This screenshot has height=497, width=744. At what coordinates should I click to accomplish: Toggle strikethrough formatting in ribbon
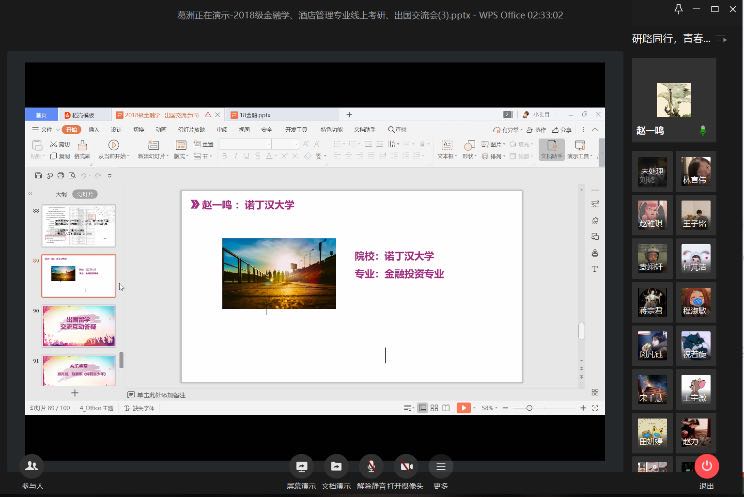pyautogui.click(x=258, y=156)
